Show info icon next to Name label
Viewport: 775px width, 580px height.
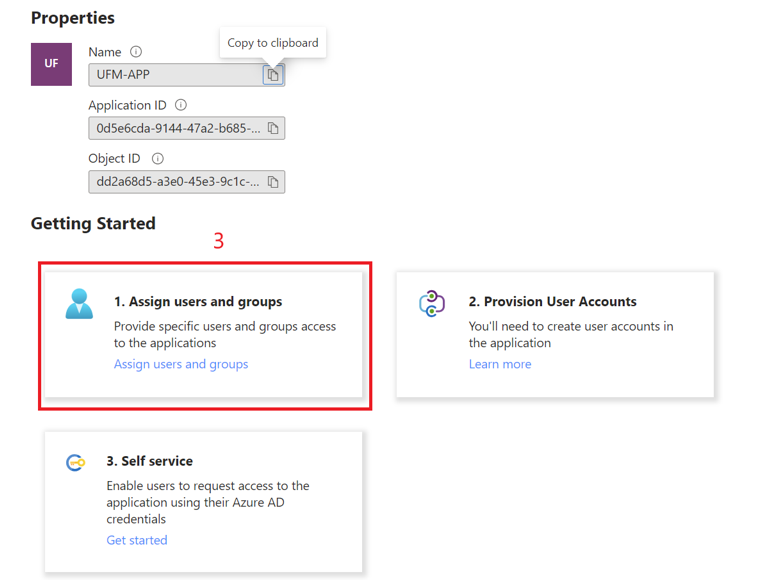tap(136, 52)
